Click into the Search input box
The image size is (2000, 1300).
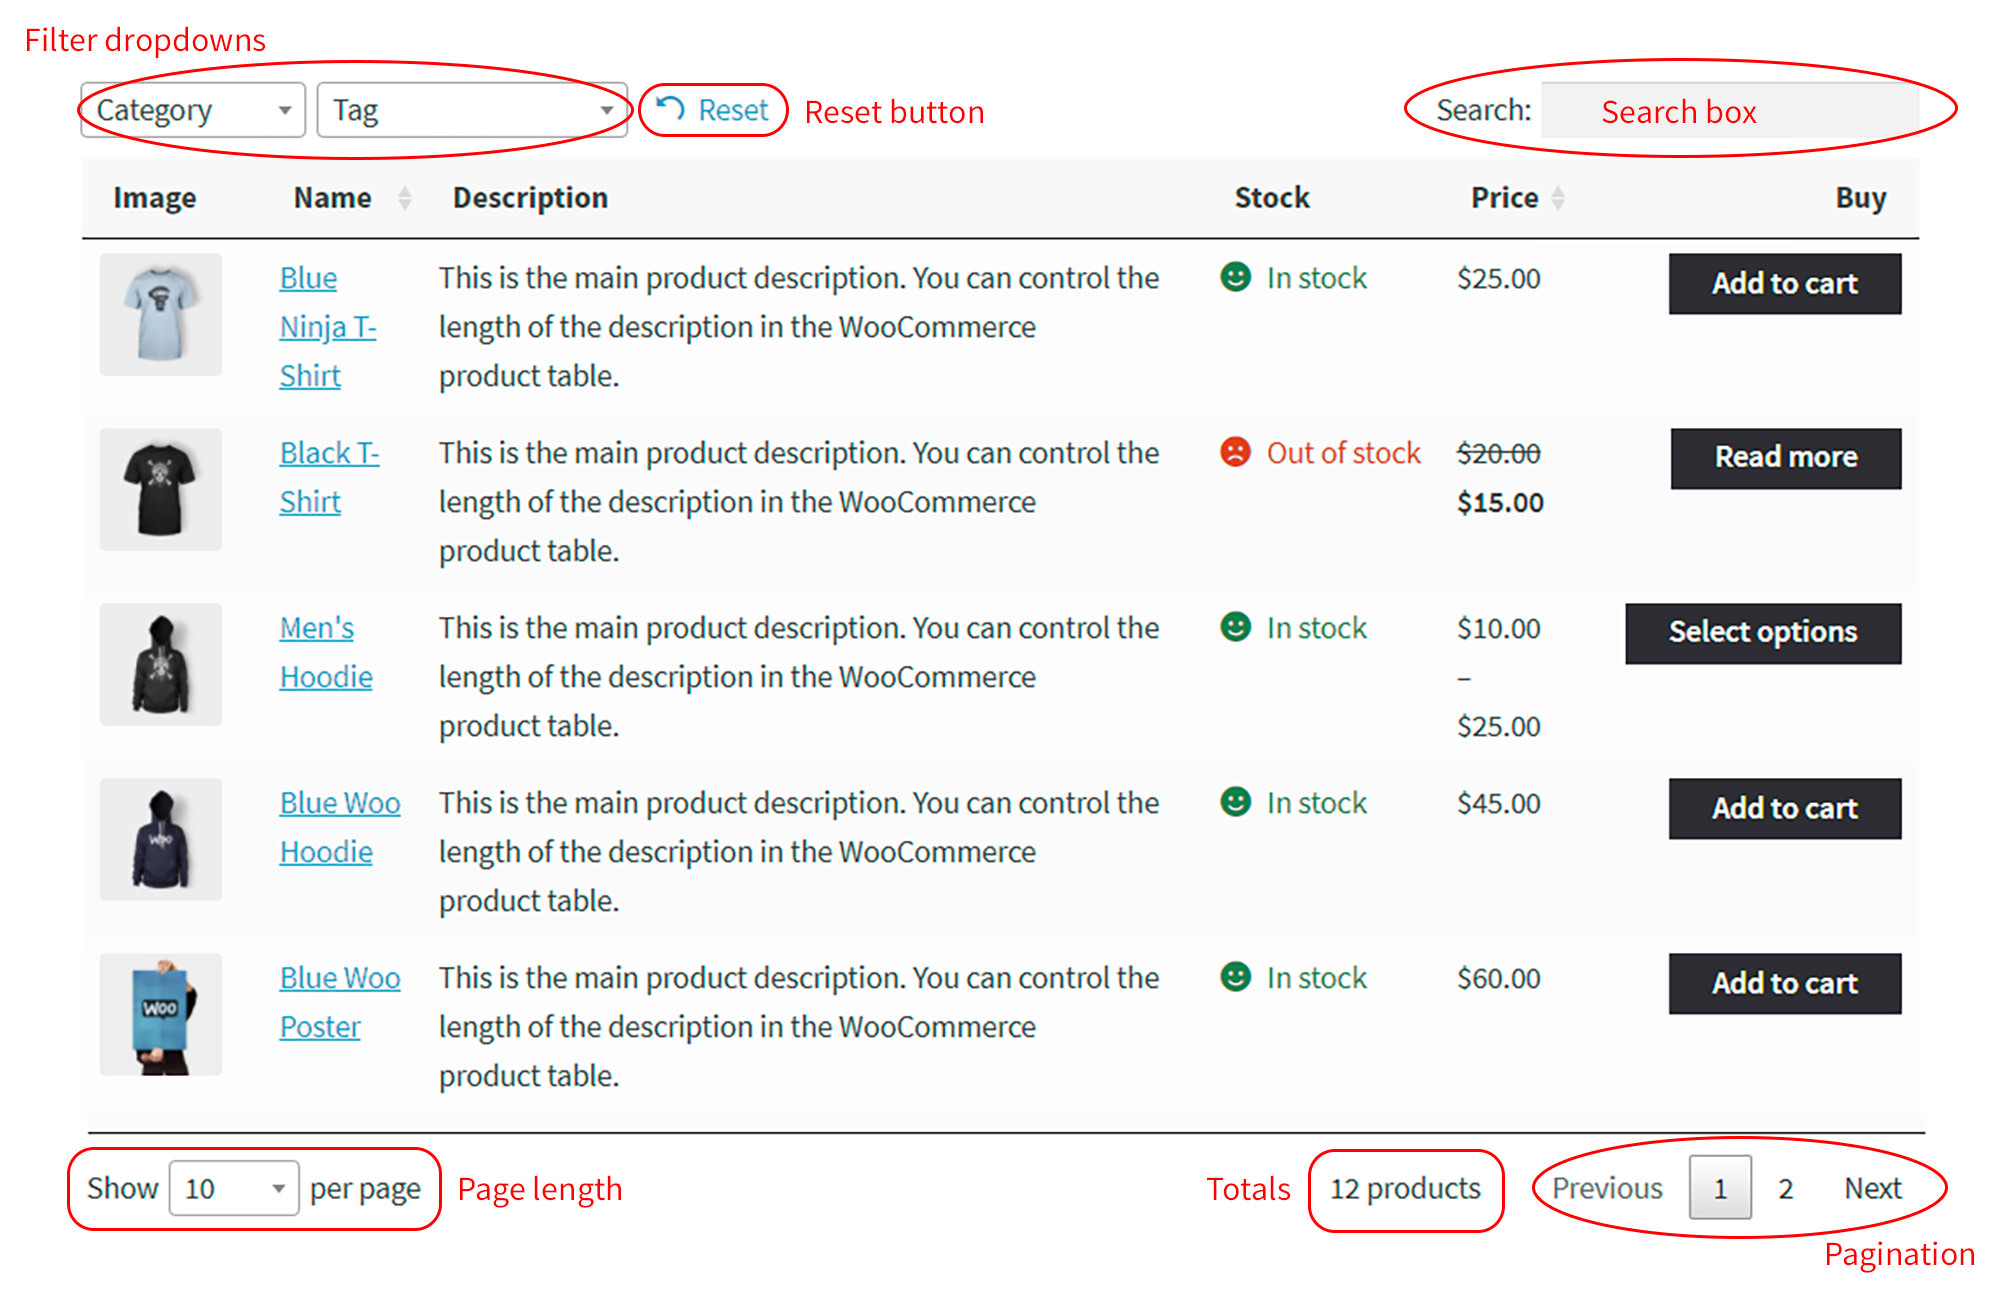tap(1730, 110)
